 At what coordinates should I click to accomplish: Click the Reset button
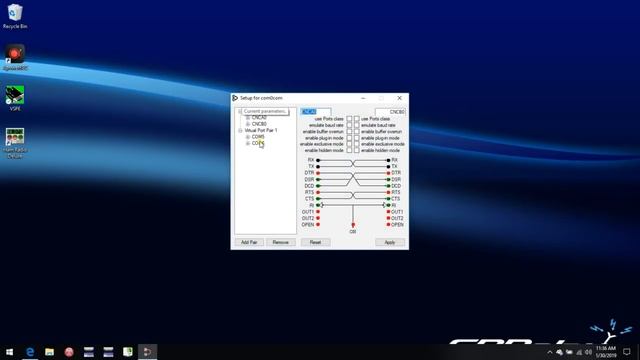(316, 242)
